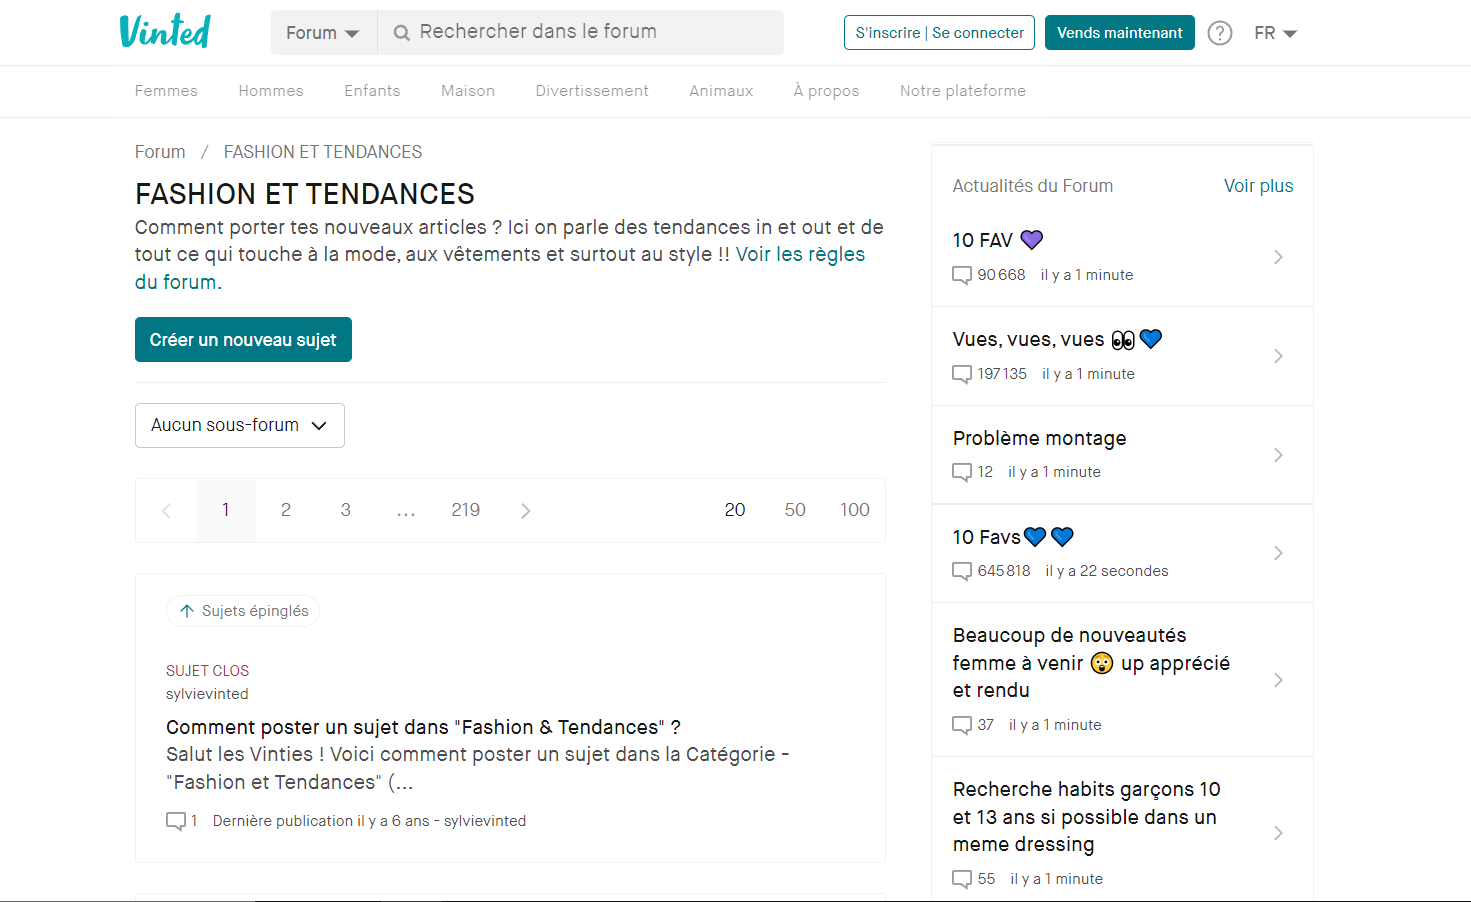
Task: Click the search magnifier icon
Action: (402, 33)
